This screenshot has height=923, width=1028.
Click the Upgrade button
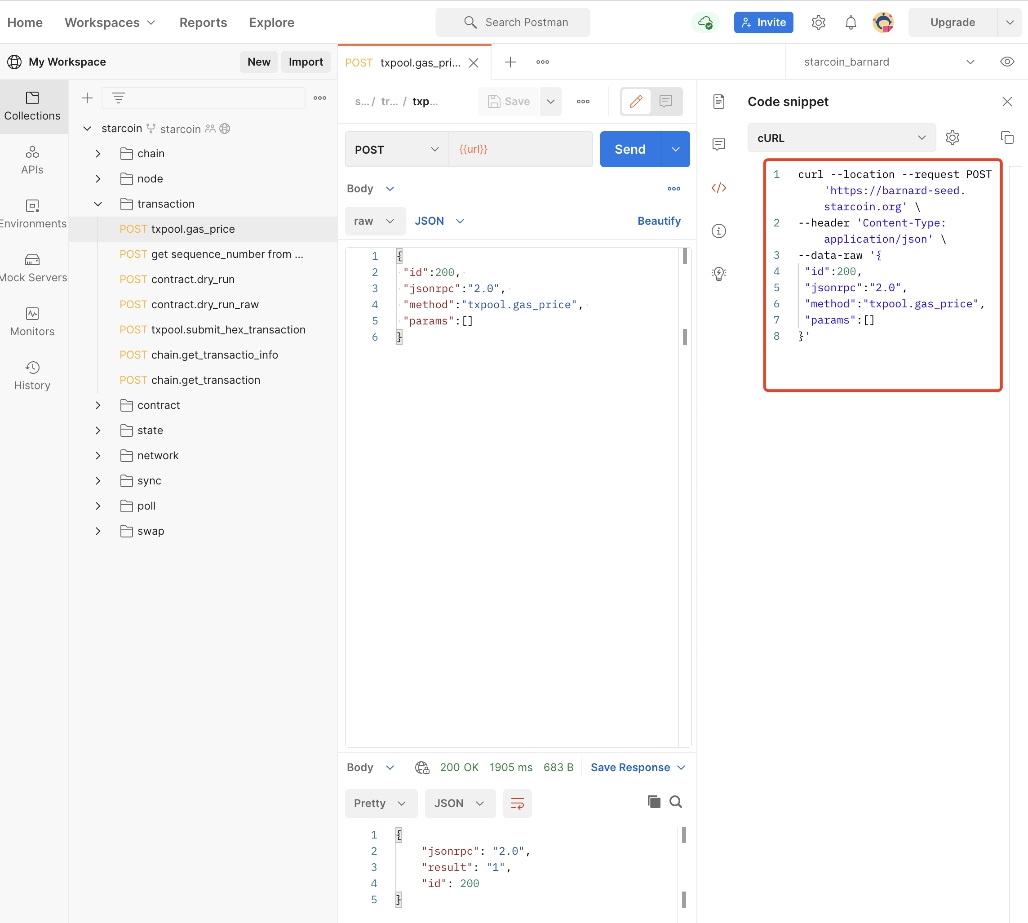point(953,22)
